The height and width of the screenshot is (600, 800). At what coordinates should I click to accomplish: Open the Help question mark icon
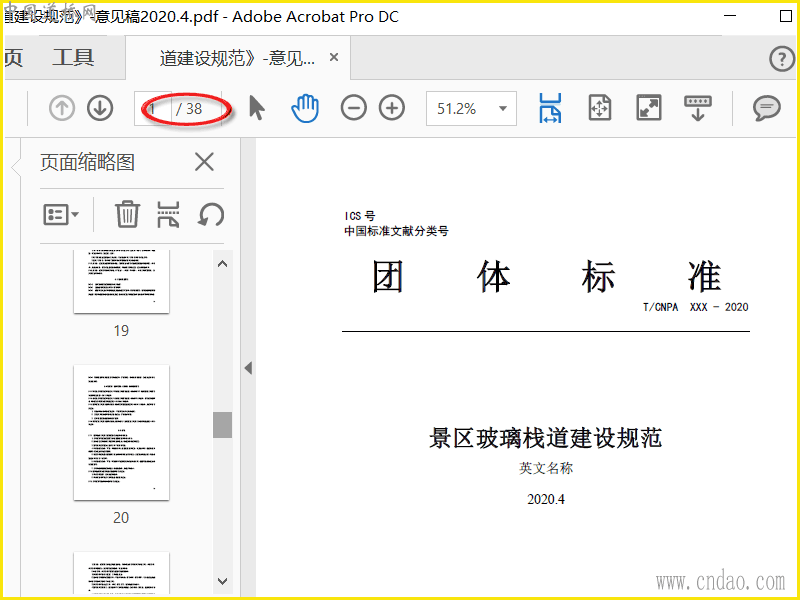(x=782, y=59)
